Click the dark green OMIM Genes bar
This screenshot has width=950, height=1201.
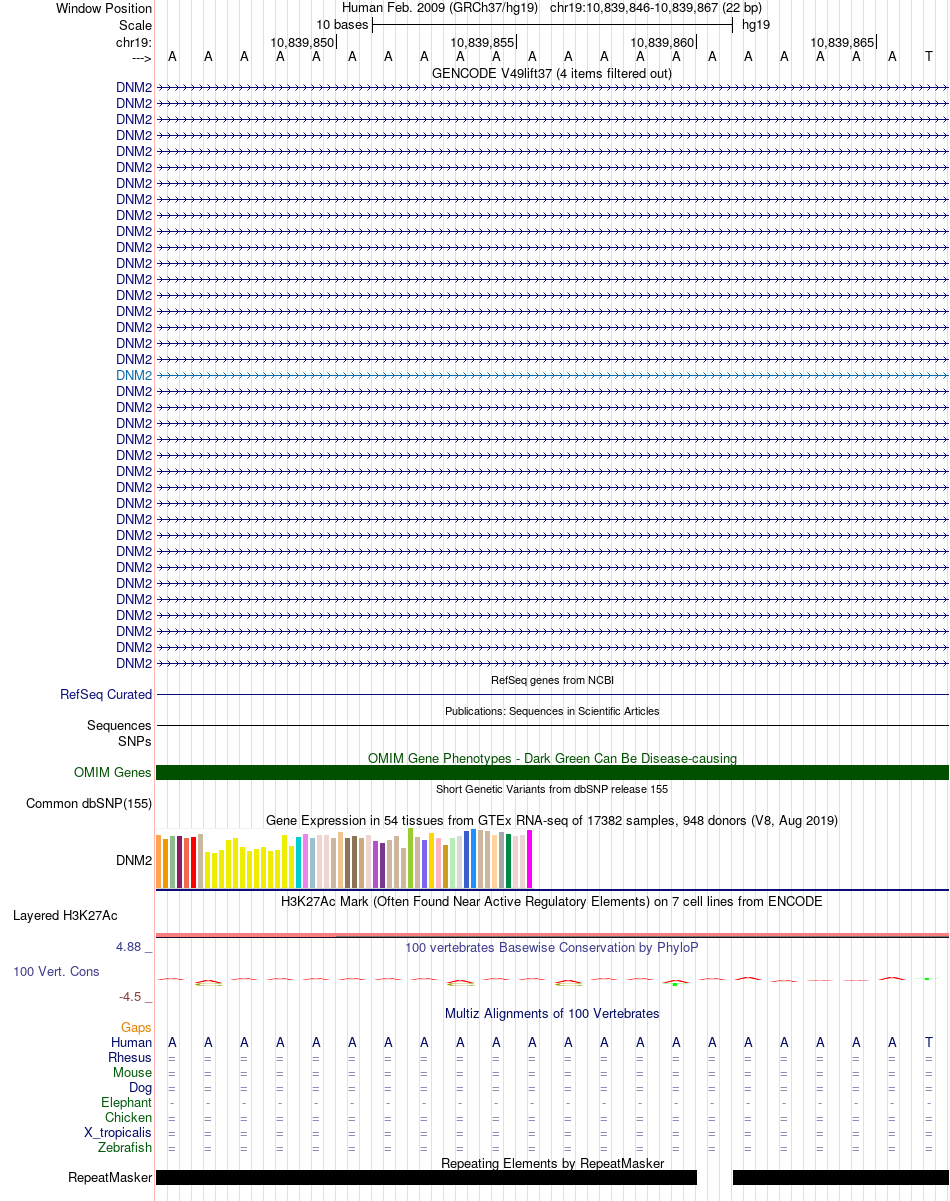(x=552, y=772)
